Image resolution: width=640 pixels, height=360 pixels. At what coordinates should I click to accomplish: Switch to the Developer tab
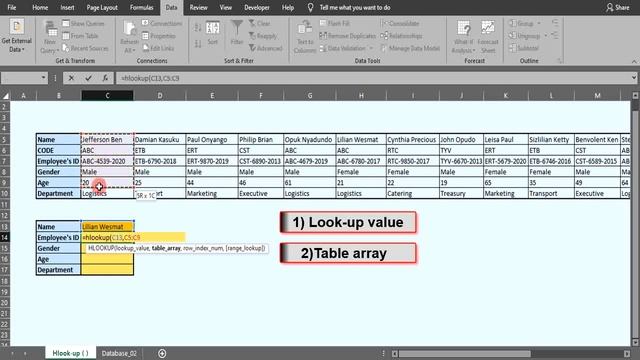point(257,7)
